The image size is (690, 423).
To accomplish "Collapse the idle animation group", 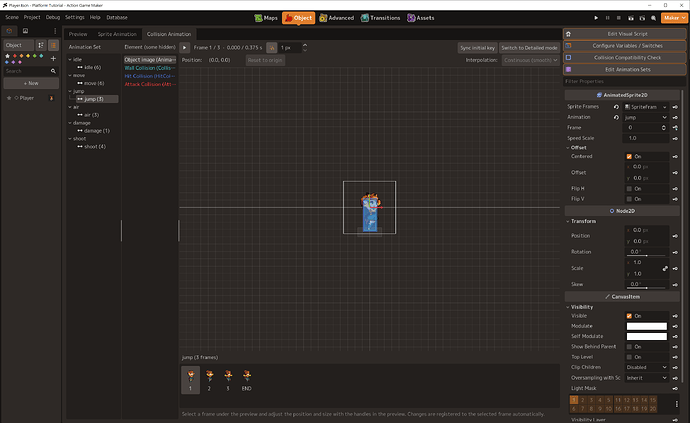I will pos(70,59).
